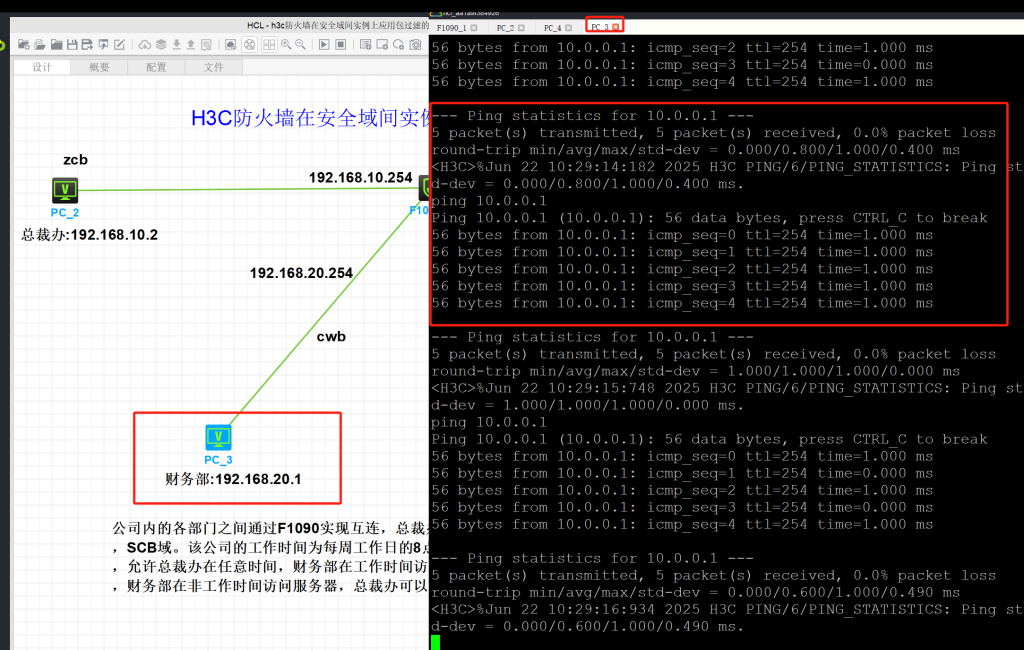Stop all devices with the stop button
This screenshot has height=650, width=1024.
coord(340,44)
